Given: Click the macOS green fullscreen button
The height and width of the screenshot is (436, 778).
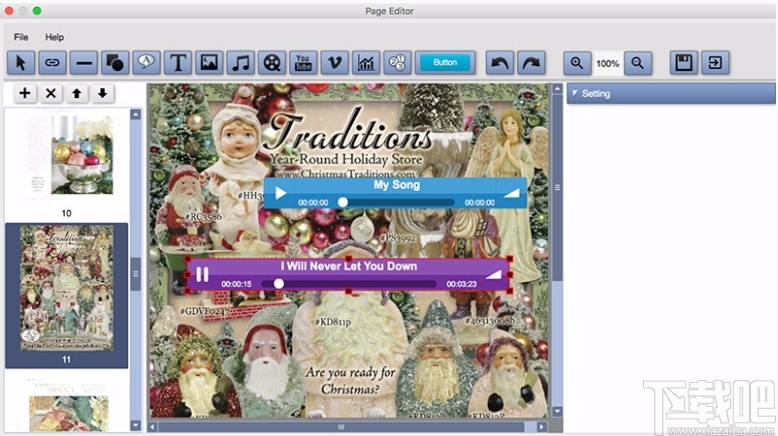Looking at the screenshot, I should pos(37,10).
